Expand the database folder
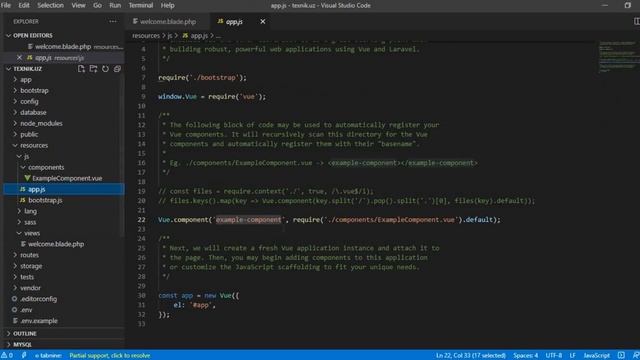This screenshot has height=360, width=640. [33, 113]
